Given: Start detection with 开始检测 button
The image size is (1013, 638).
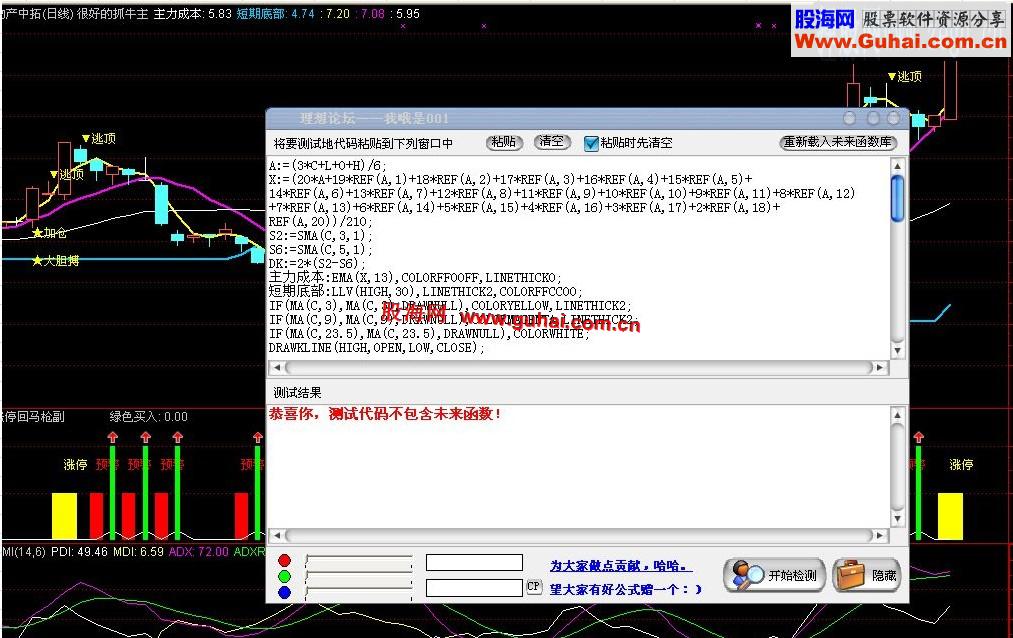Looking at the screenshot, I should 775,575.
